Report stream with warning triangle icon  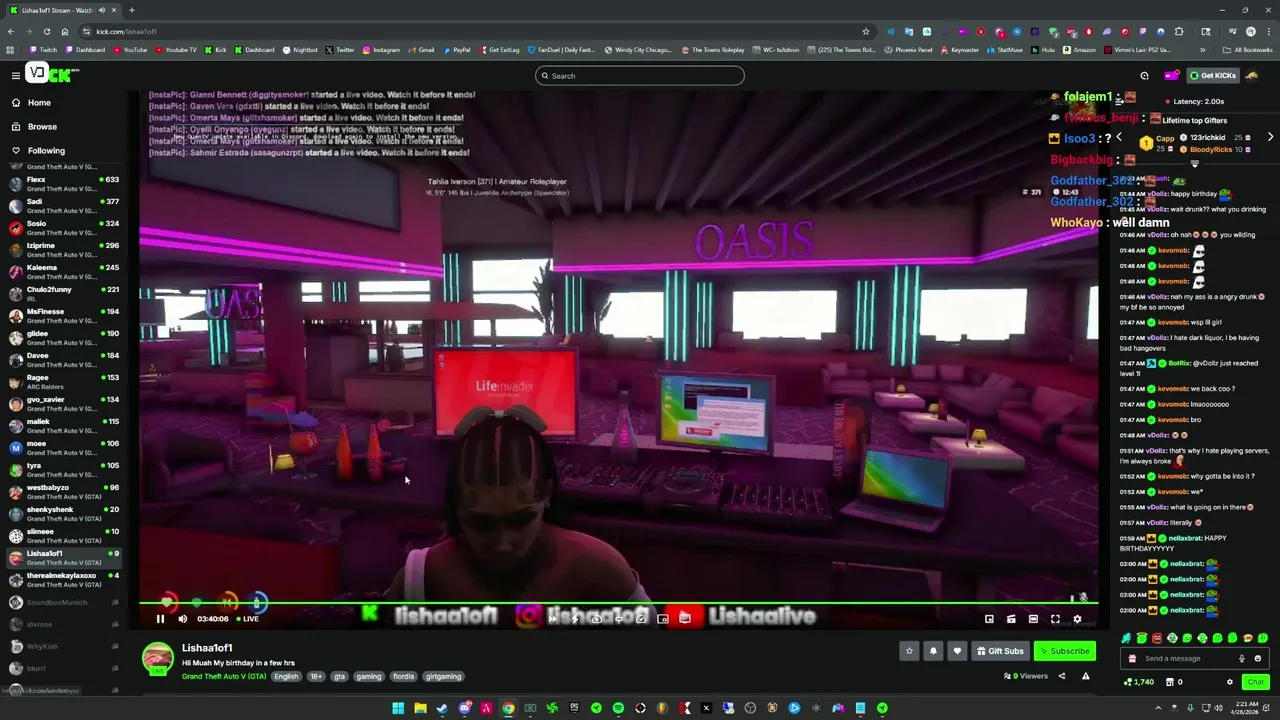click(x=1085, y=676)
